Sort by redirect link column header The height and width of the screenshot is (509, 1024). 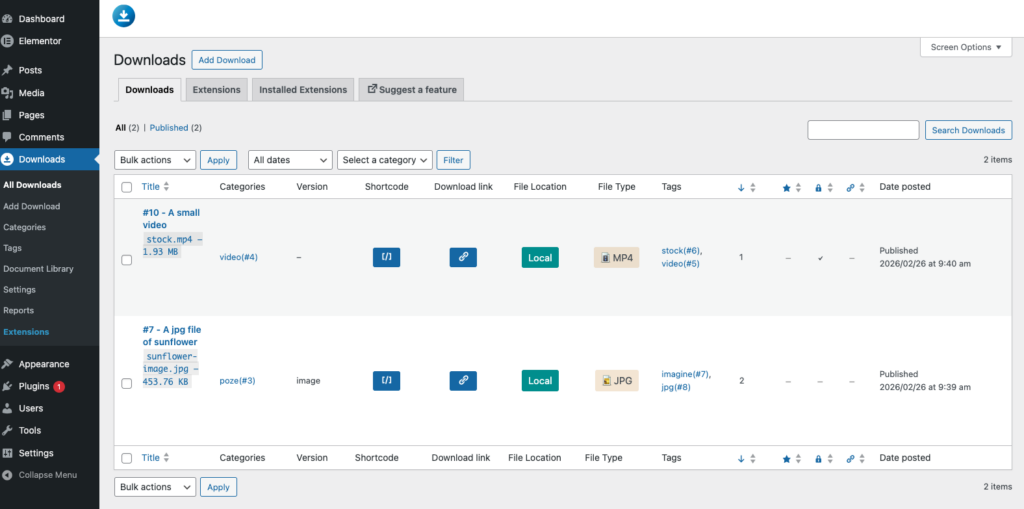pos(850,187)
